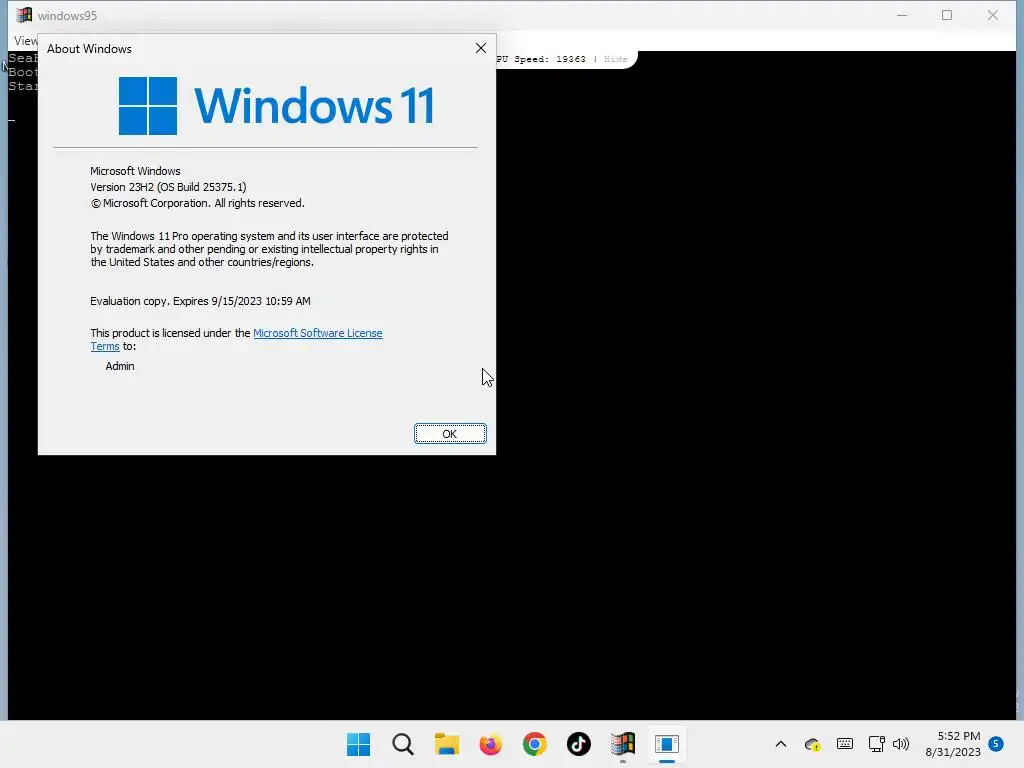Viewport: 1024px width, 768px height.
Task: Open taskbar Search
Action: point(402,744)
